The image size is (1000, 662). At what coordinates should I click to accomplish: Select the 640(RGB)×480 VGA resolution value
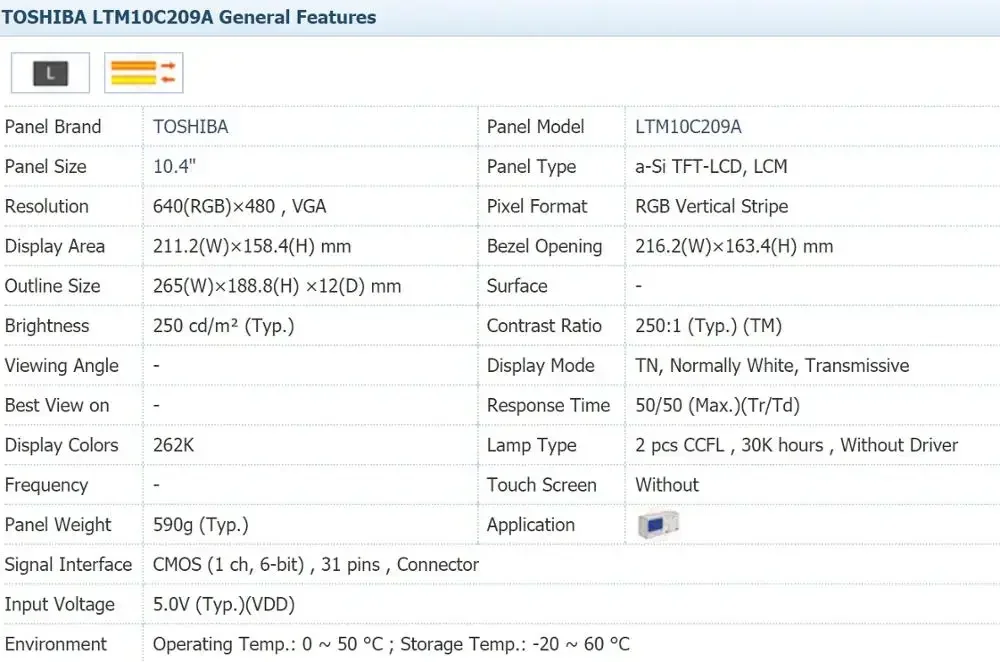point(239,207)
